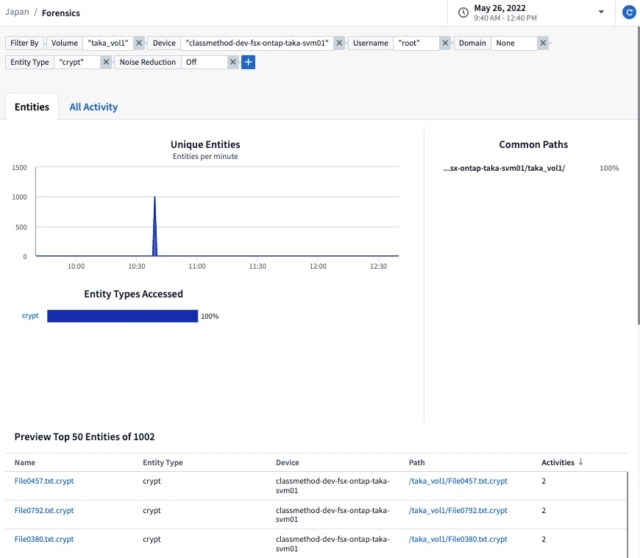
Task: Select the Entities tab
Action: 32,107
